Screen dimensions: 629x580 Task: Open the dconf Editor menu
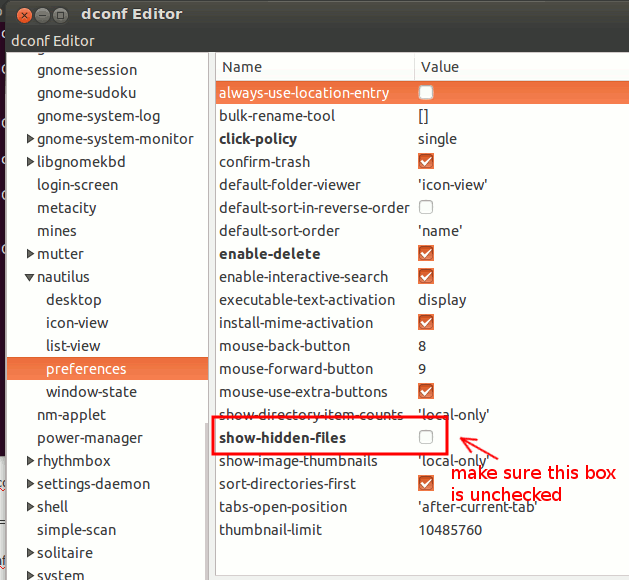[x=53, y=41]
